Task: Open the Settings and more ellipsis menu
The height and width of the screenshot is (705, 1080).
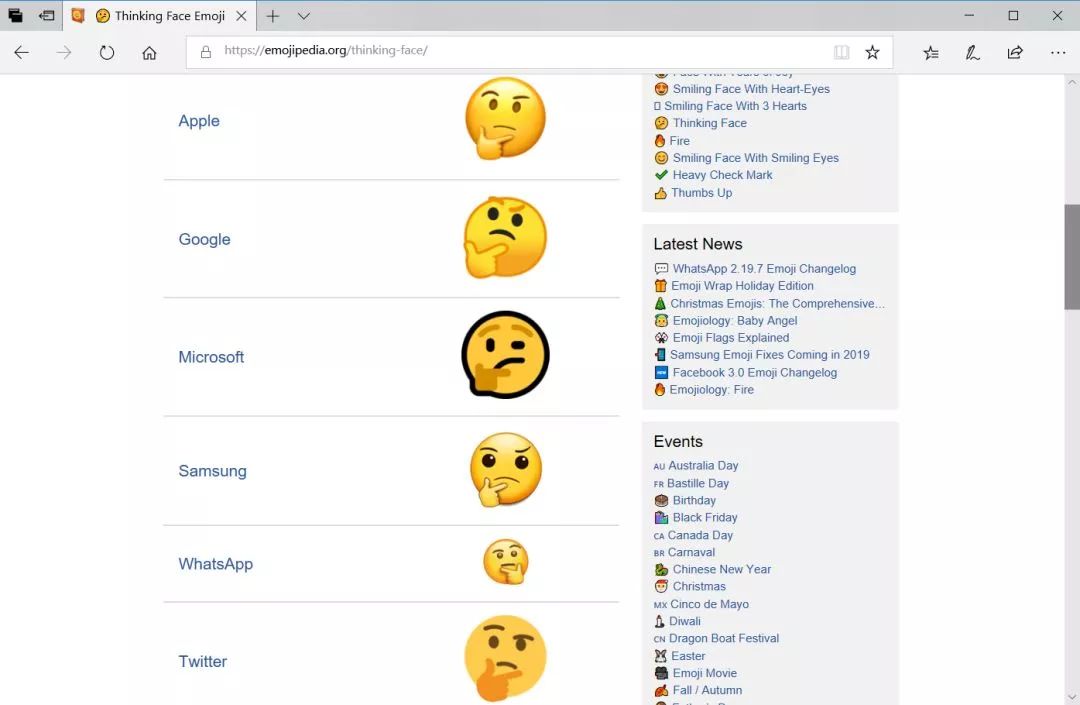Action: [x=1057, y=52]
